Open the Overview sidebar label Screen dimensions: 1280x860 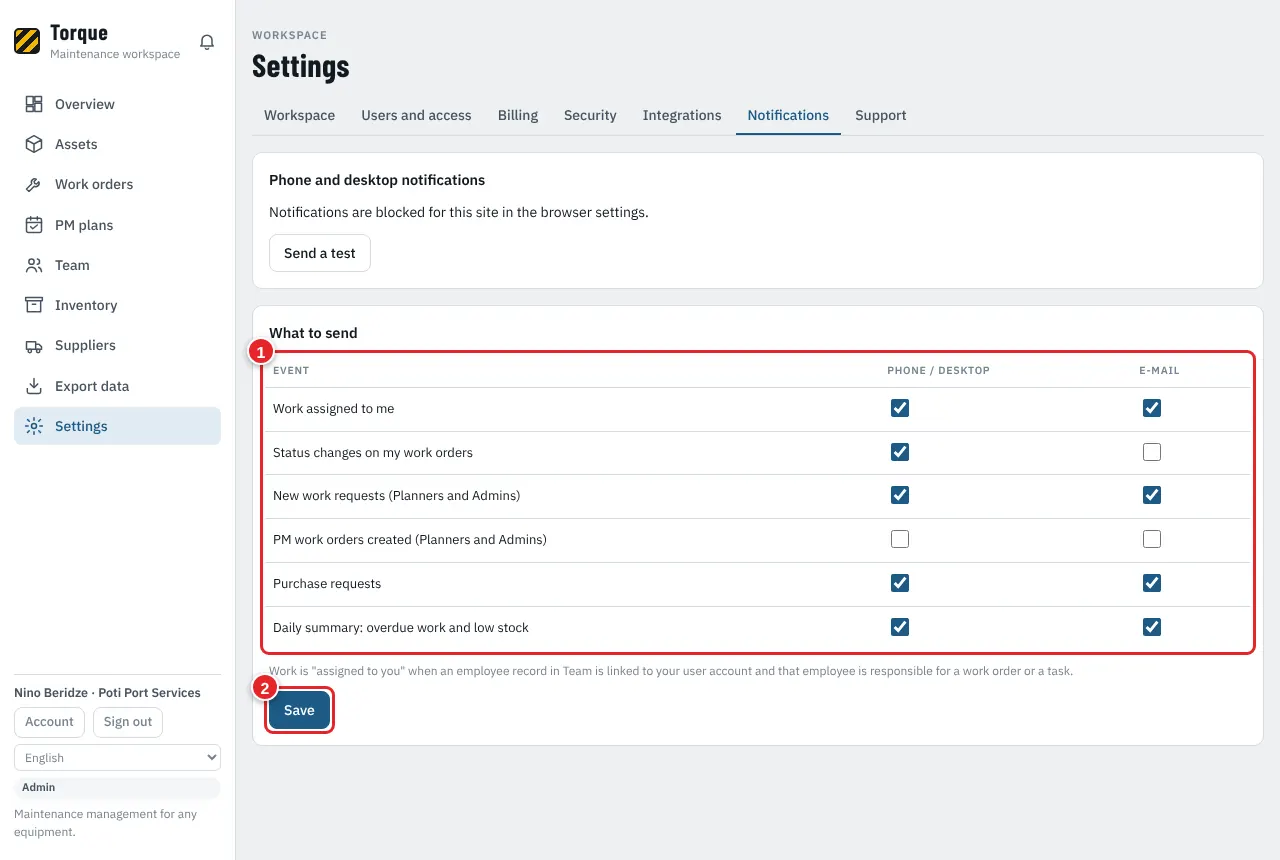(85, 104)
